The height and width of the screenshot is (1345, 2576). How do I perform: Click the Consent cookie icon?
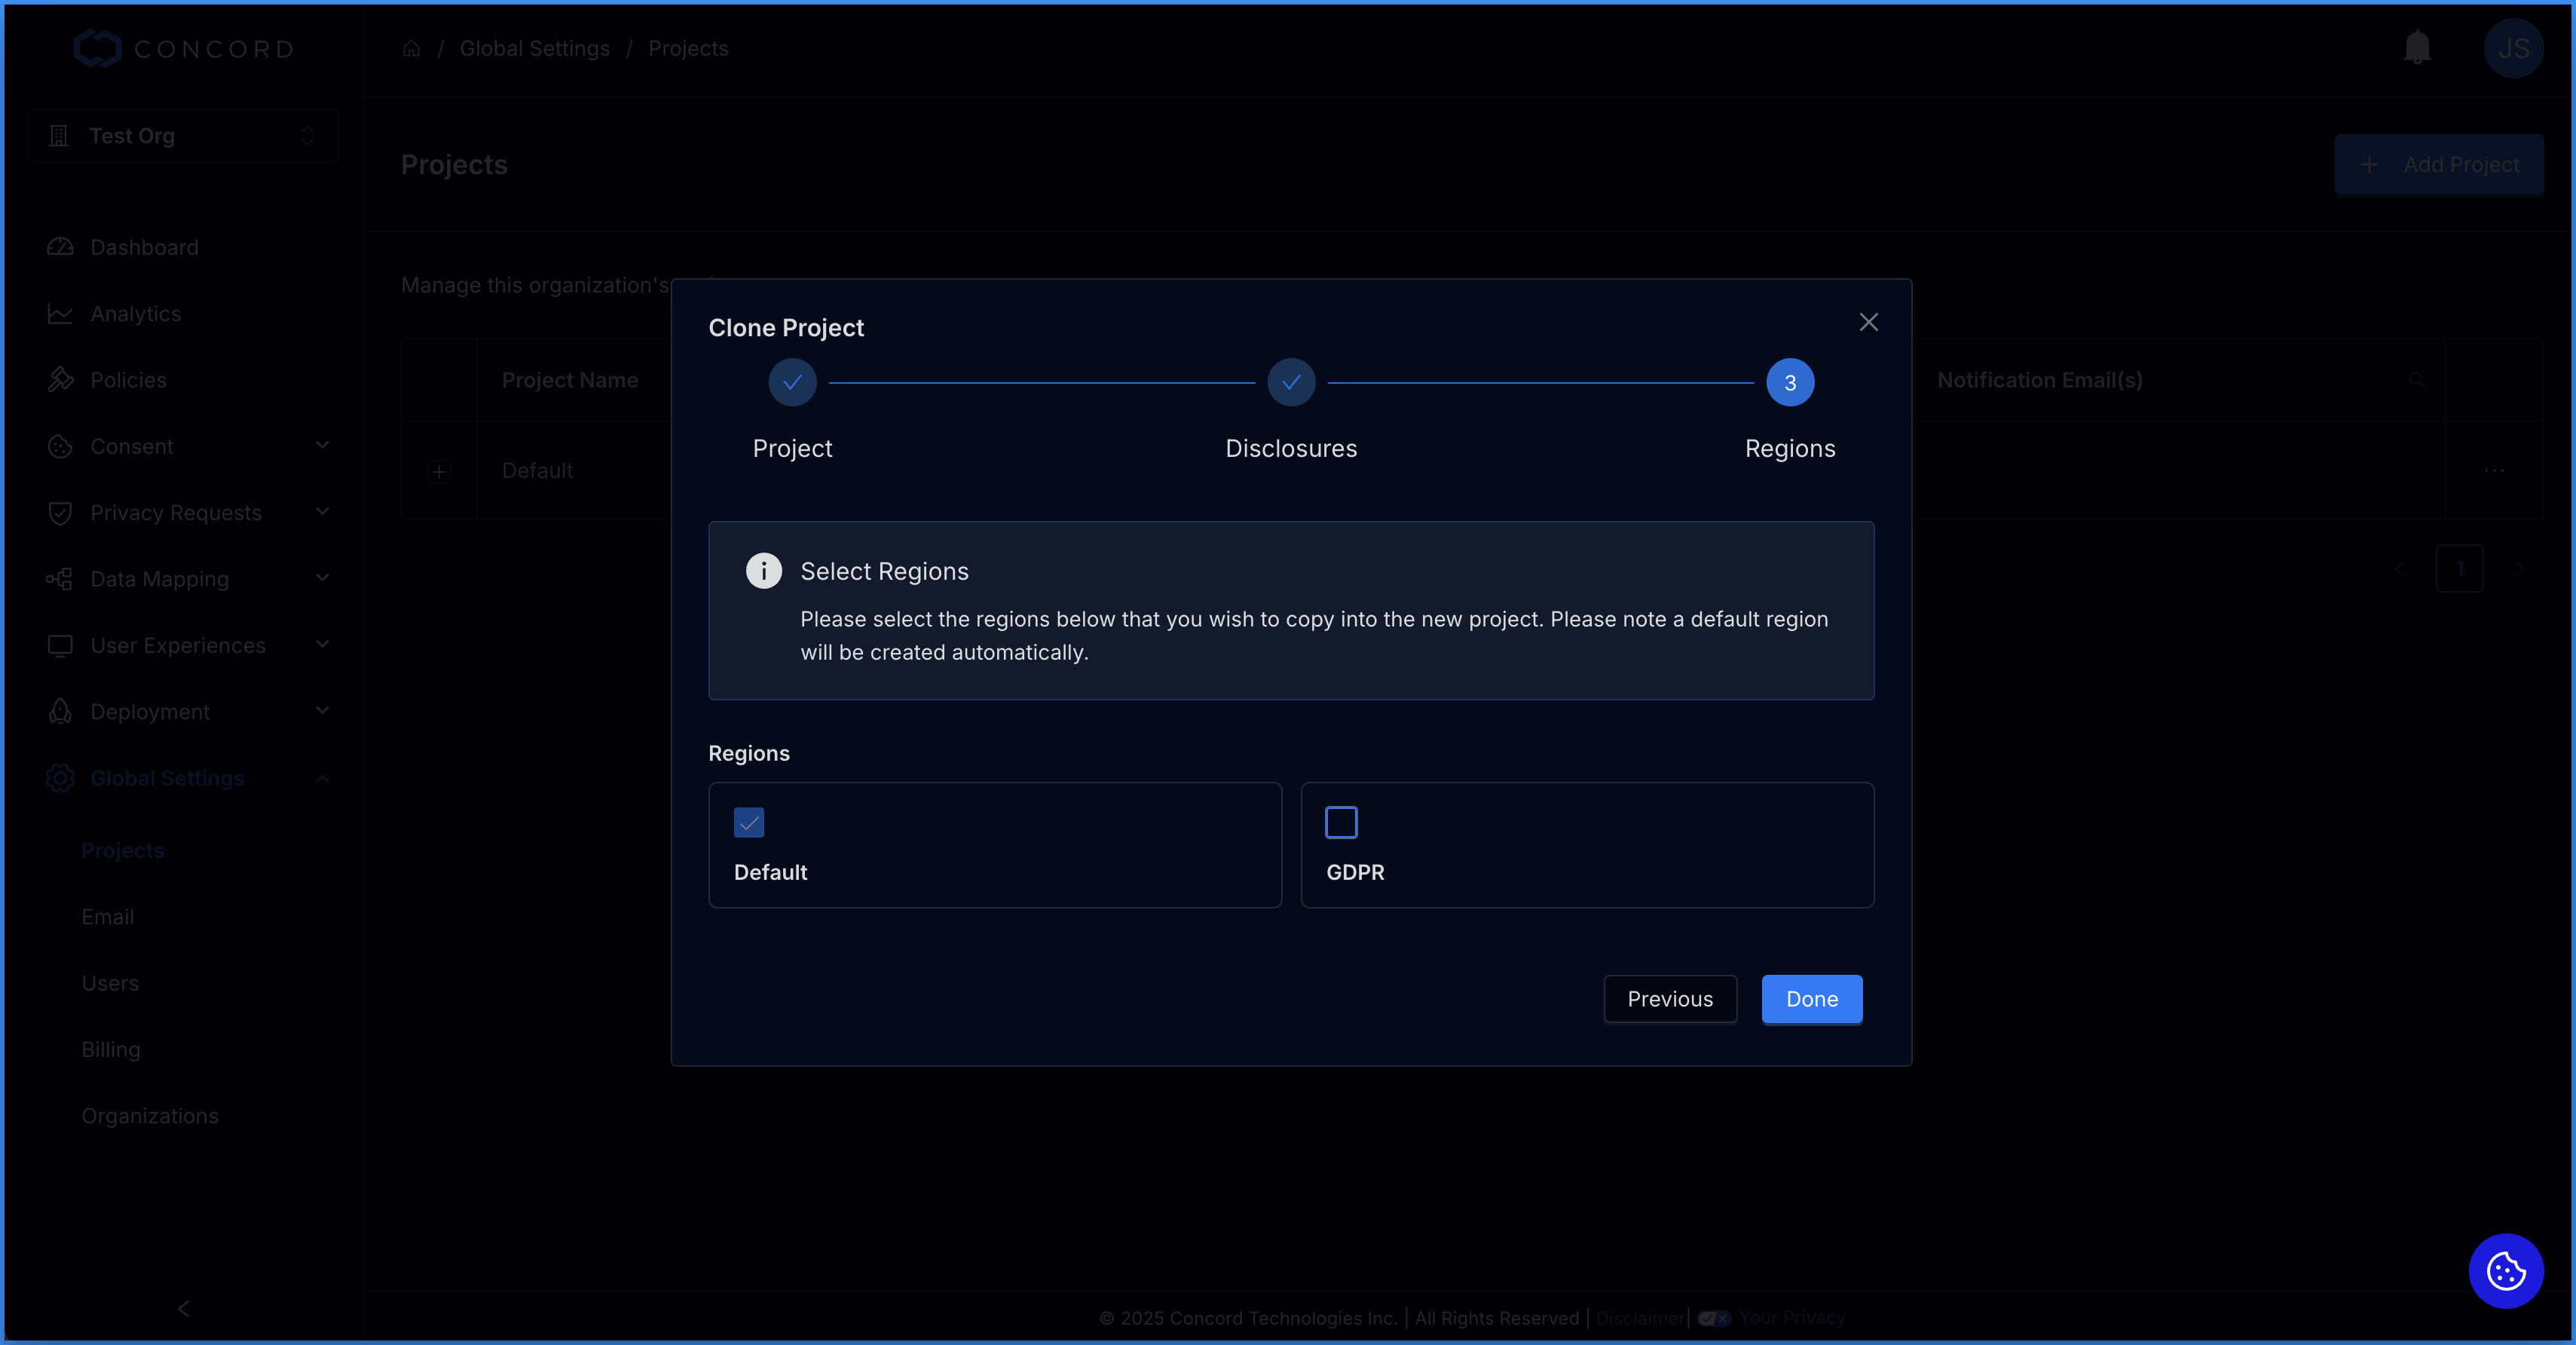[x=60, y=446]
